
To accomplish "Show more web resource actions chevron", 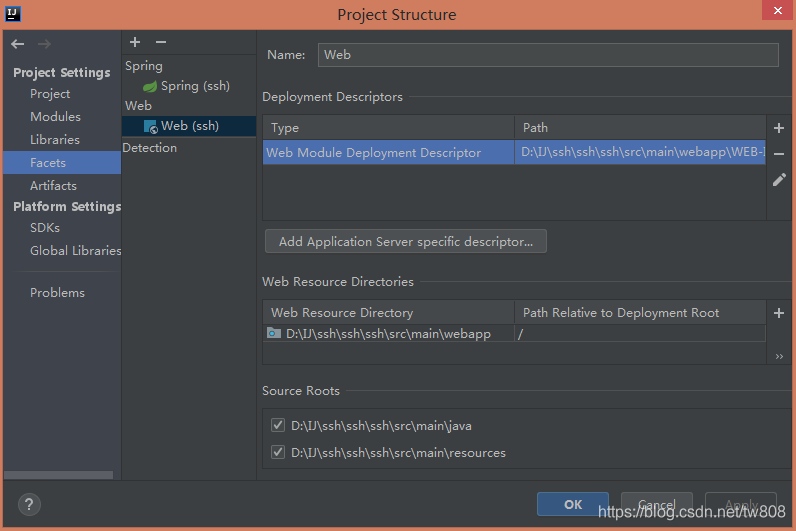I will (x=779, y=356).
